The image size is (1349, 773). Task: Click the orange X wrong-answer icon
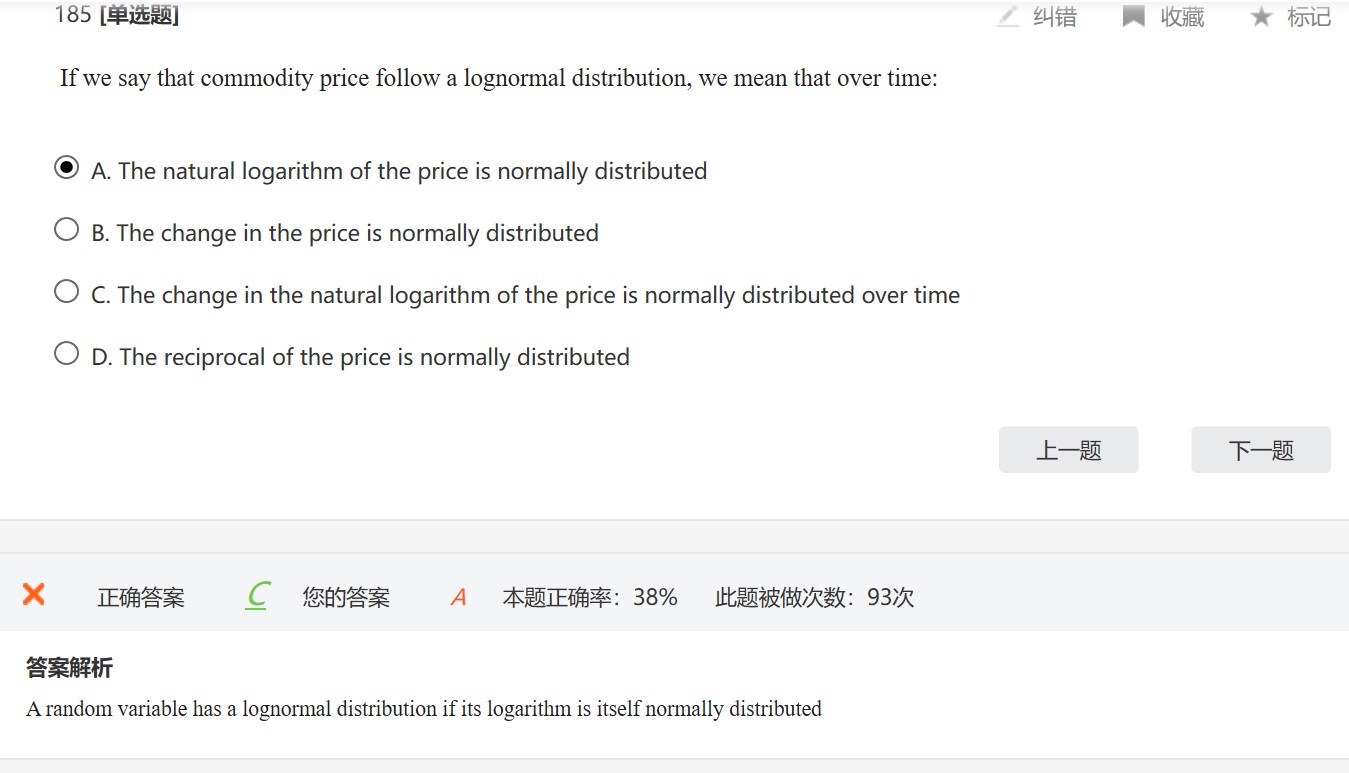pyautogui.click(x=34, y=595)
